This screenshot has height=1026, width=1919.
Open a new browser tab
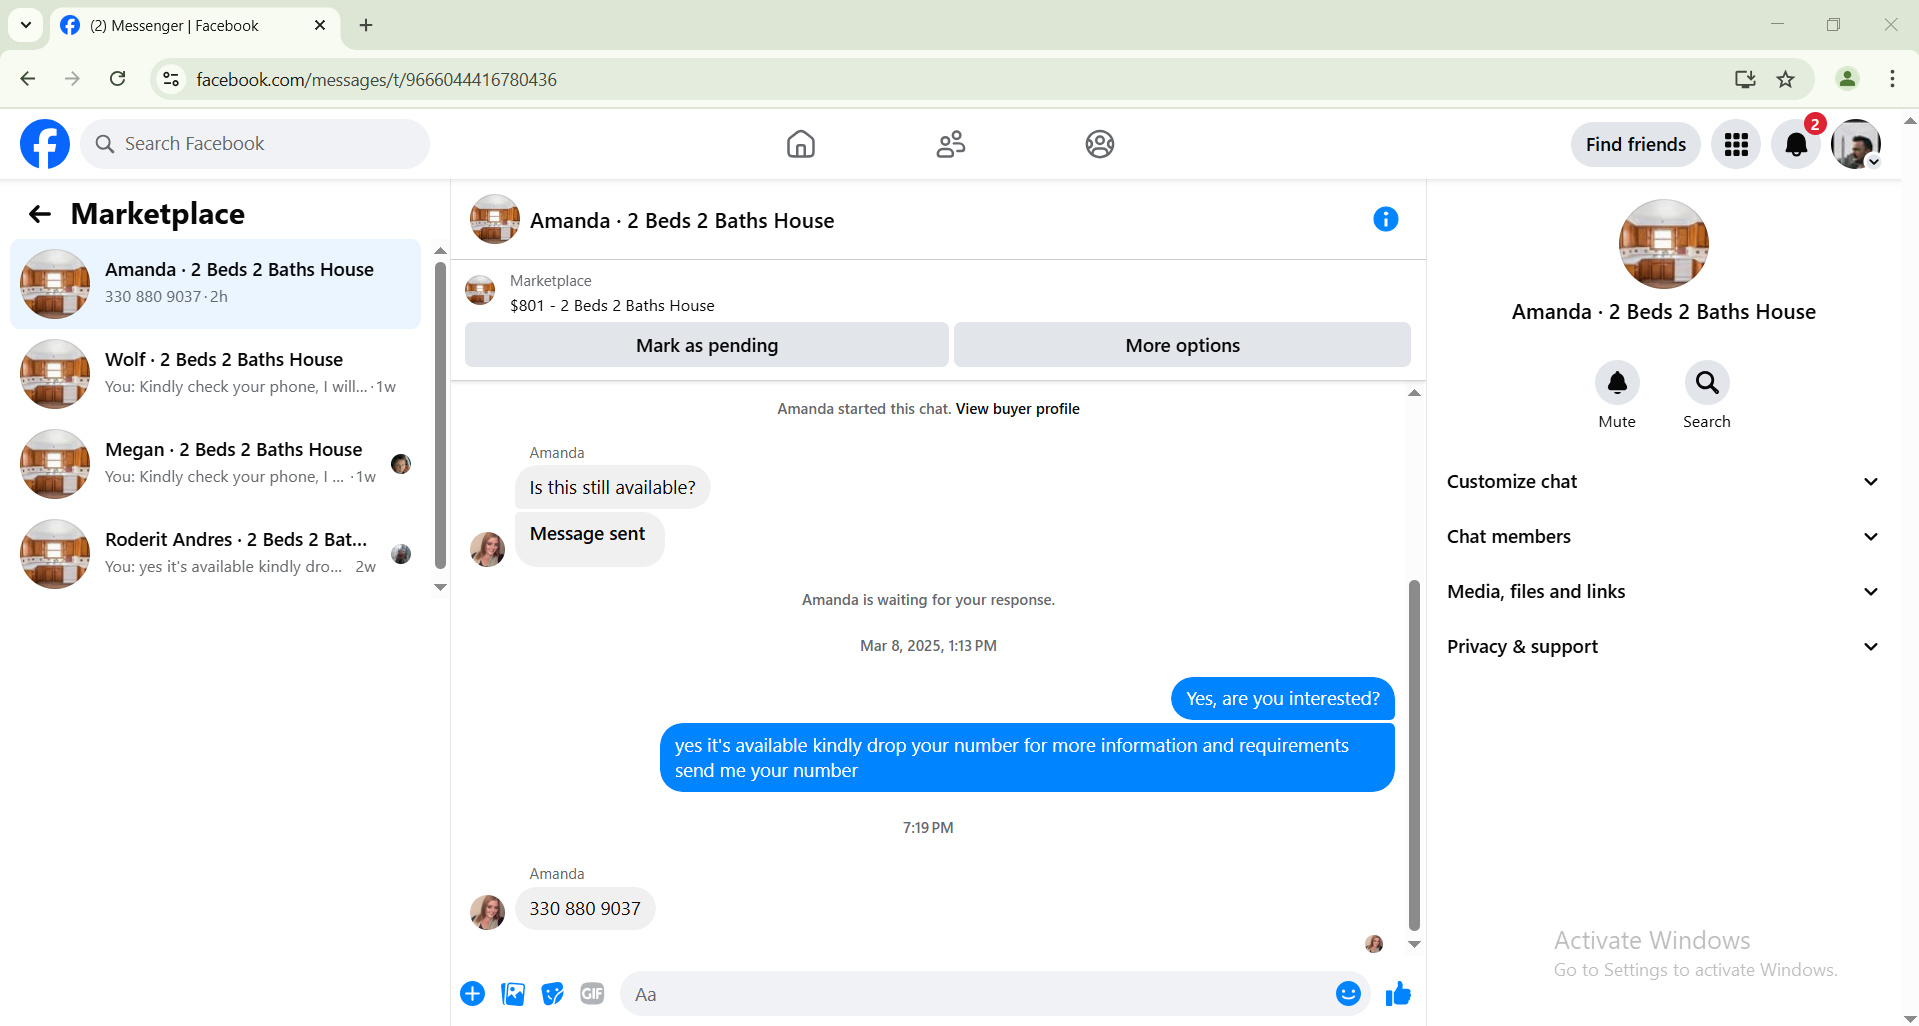coord(366,25)
